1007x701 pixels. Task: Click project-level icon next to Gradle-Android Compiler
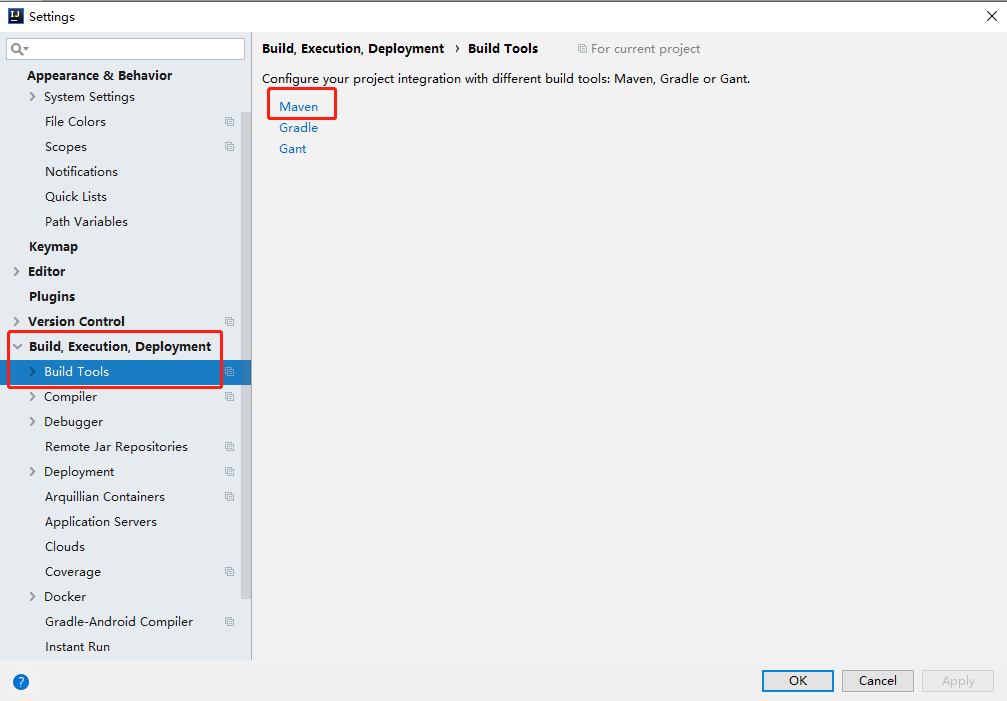click(229, 621)
